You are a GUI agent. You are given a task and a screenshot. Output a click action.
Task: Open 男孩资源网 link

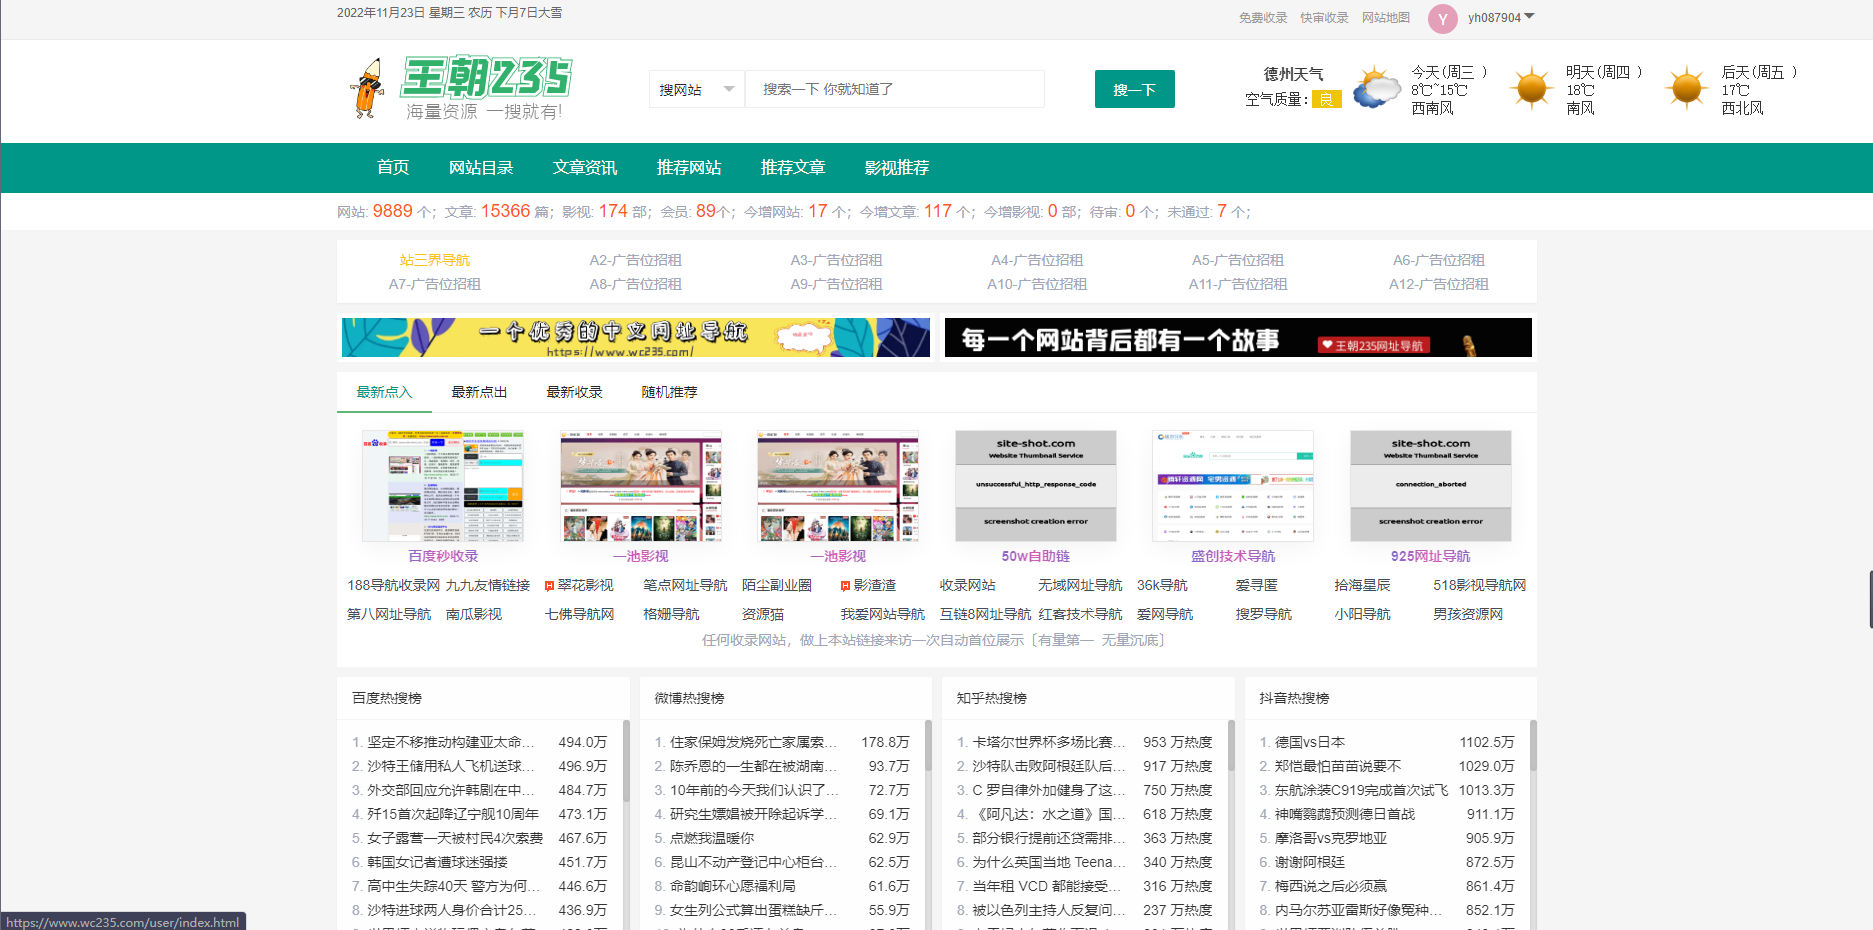coord(1468,614)
